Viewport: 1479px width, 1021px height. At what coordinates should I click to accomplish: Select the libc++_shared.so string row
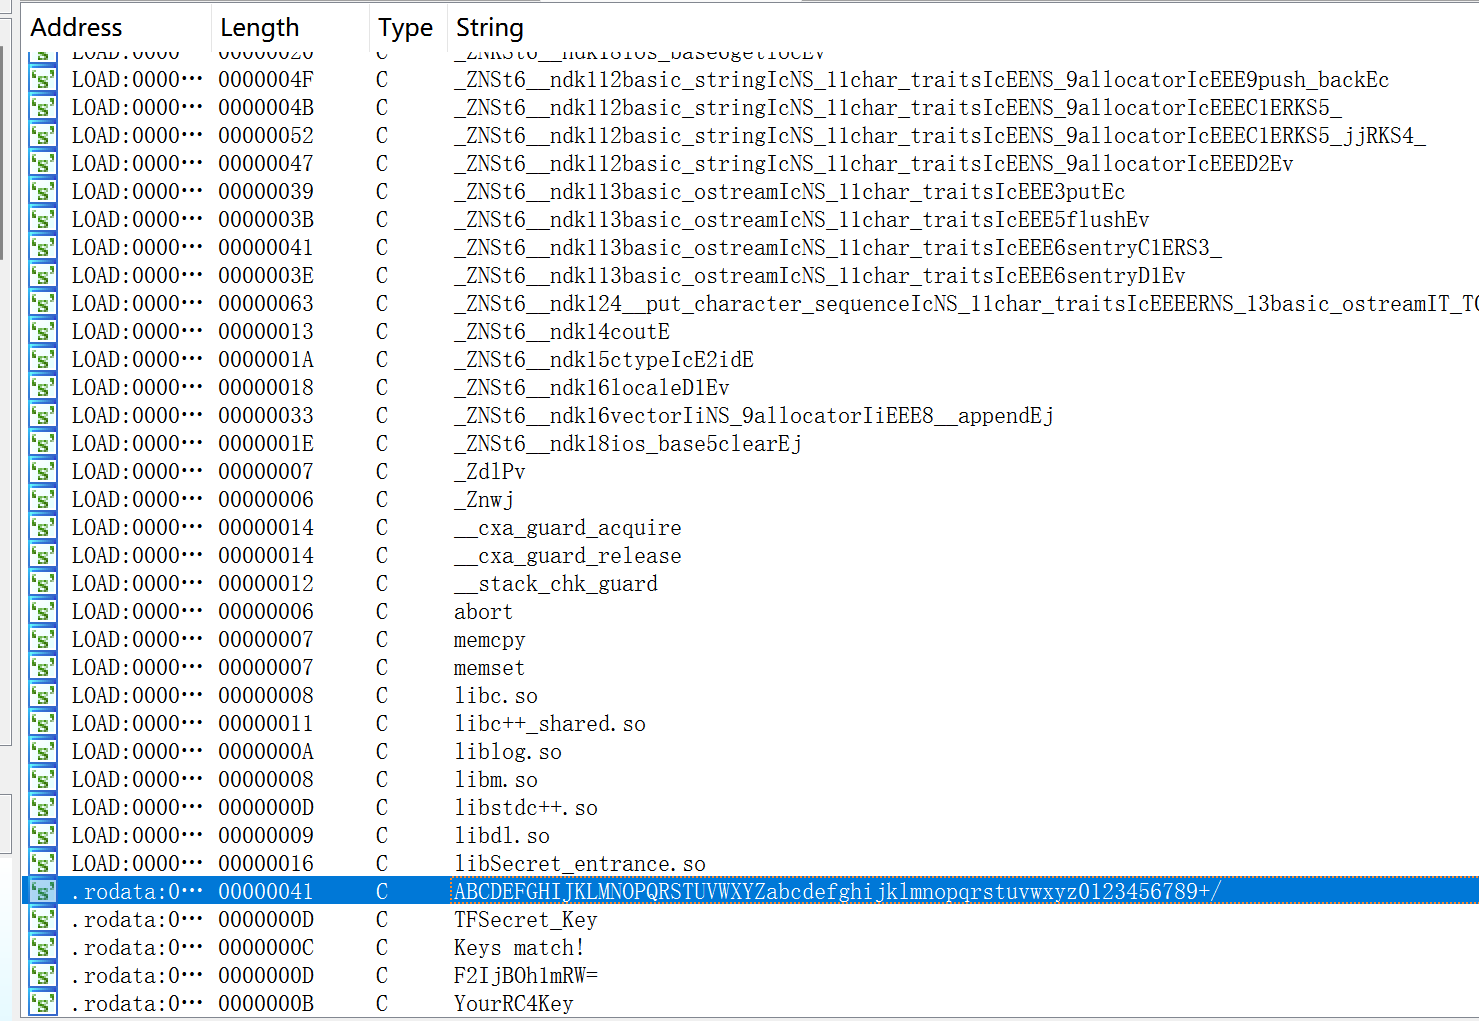coord(549,723)
